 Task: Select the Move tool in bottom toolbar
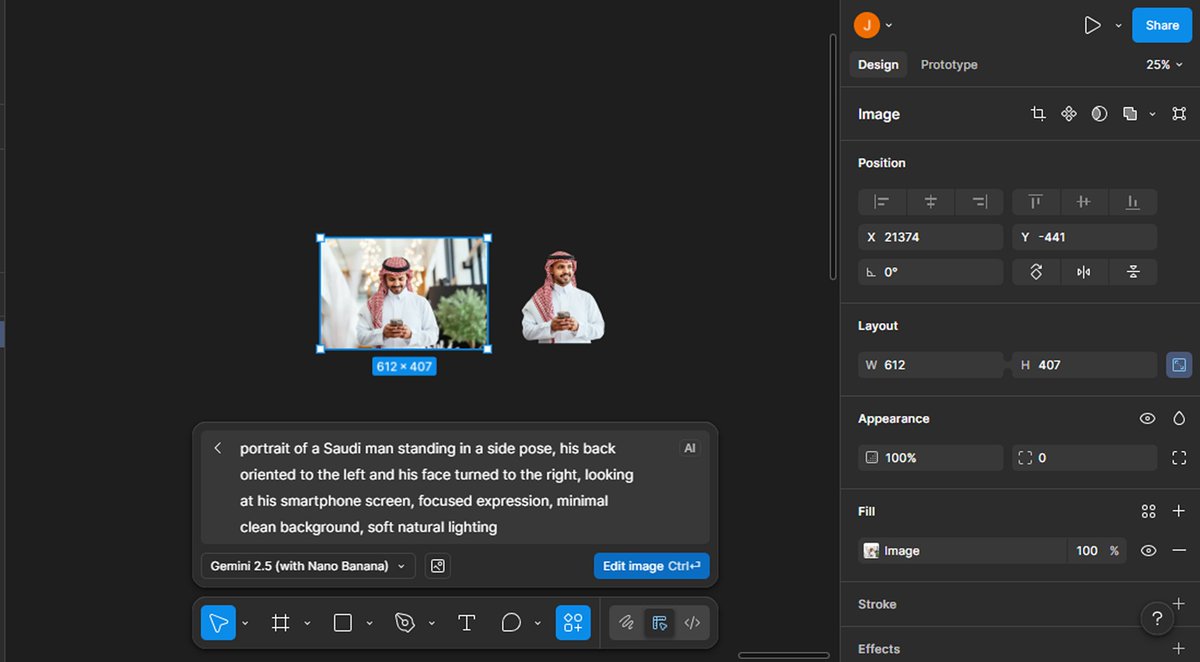click(218, 623)
